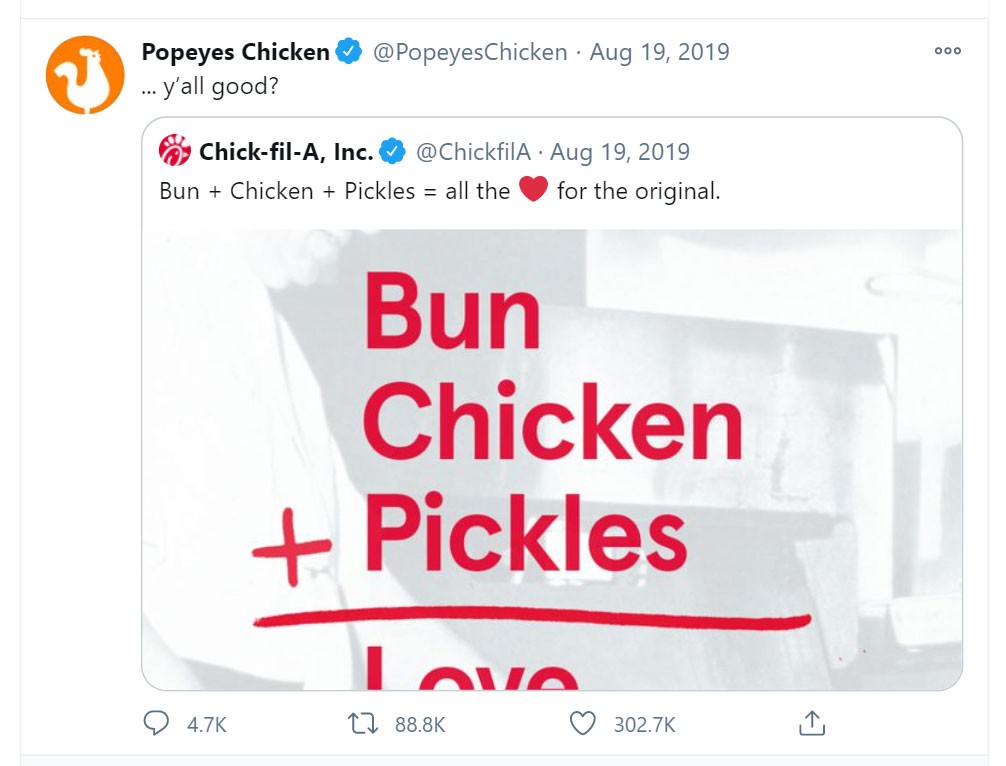Screen dimensions: 1006x766
Task: Click the @ChickfilA handle
Action: coord(472,153)
